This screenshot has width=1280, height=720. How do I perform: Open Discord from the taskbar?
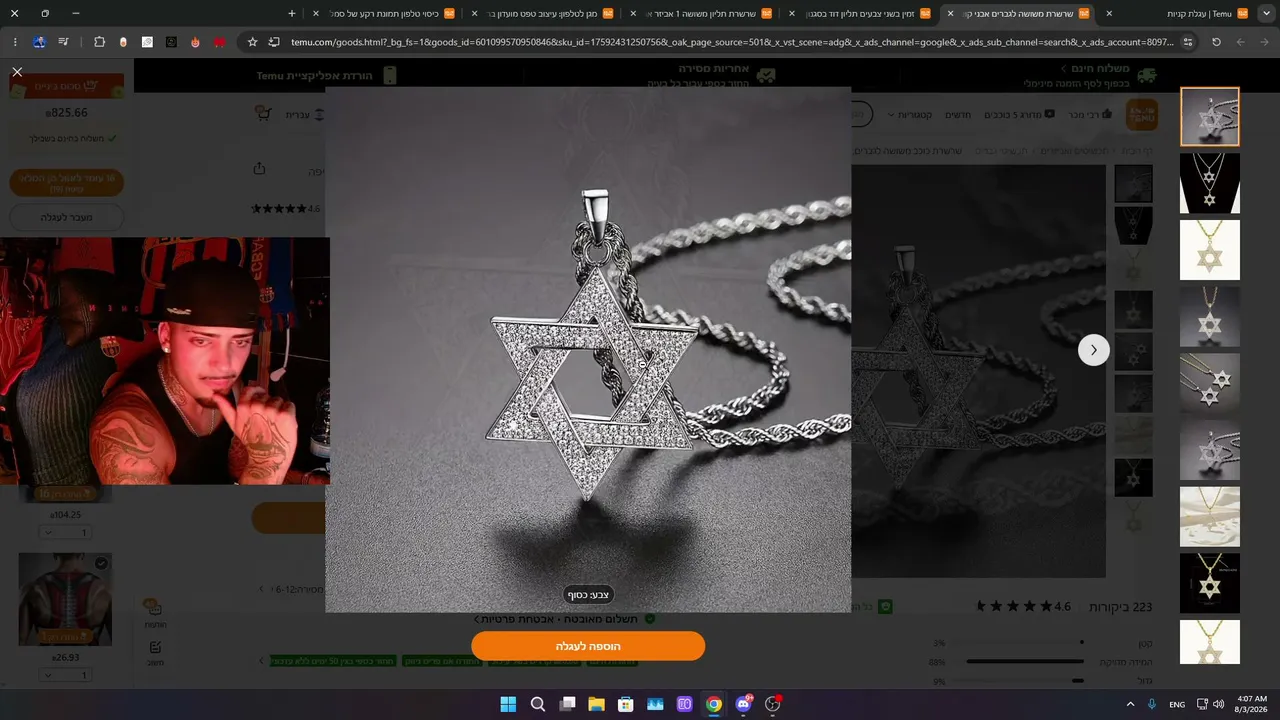[743, 704]
